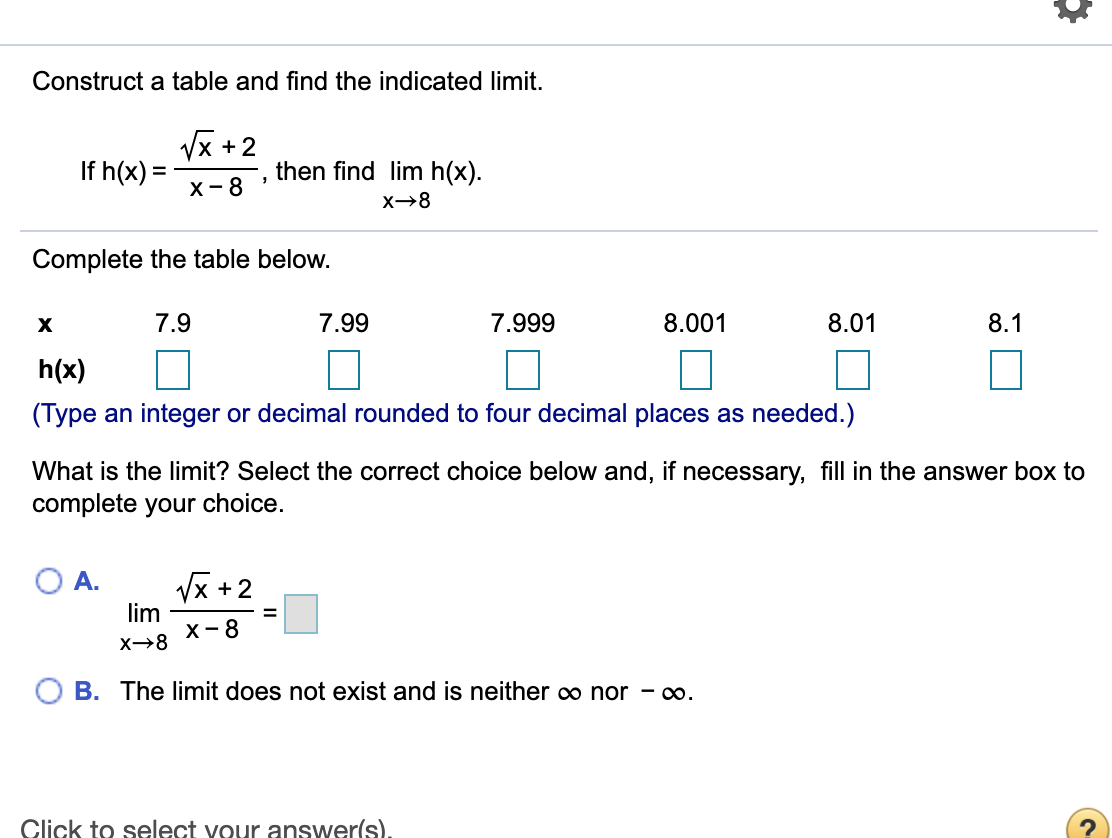Click the h(x) input box under 8.01
This screenshot has height=838, width=1112.
point(852,369)
